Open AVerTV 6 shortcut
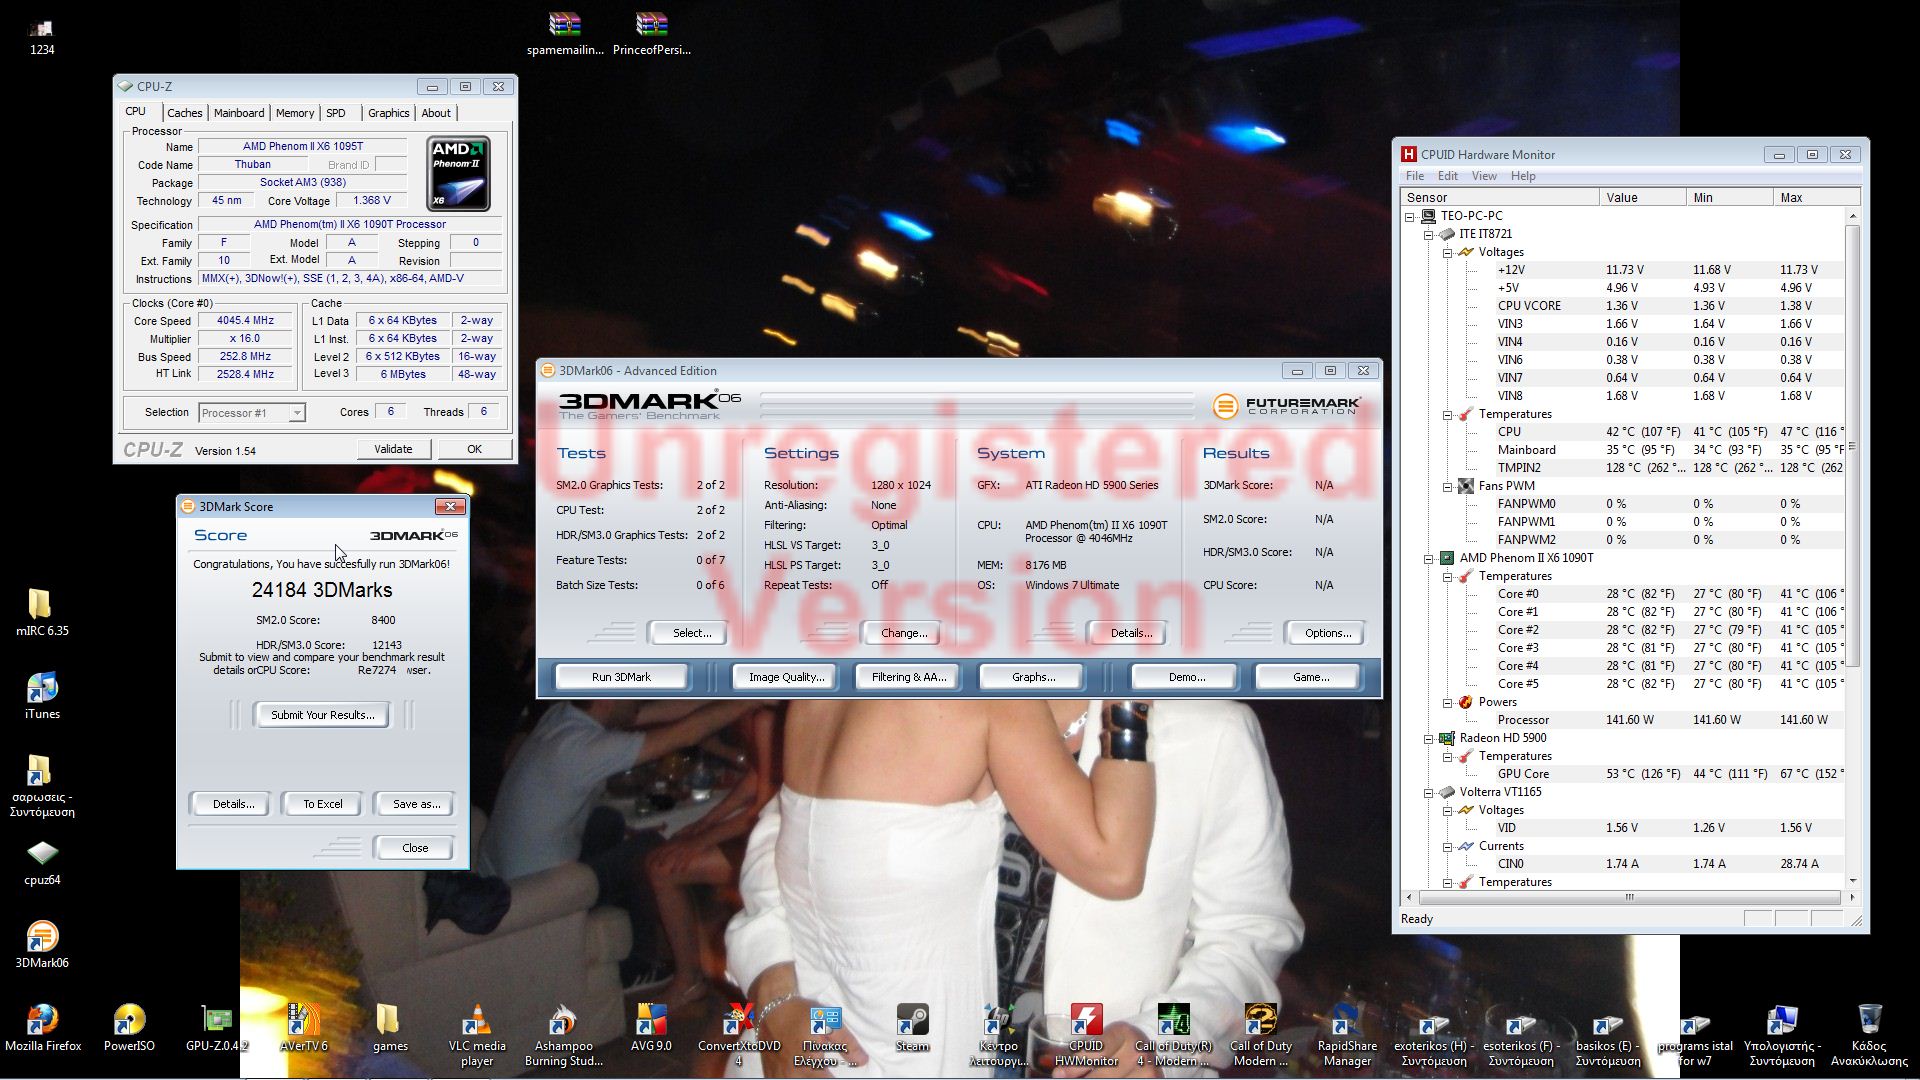 pyautogui.click(x=303, y=1028)
